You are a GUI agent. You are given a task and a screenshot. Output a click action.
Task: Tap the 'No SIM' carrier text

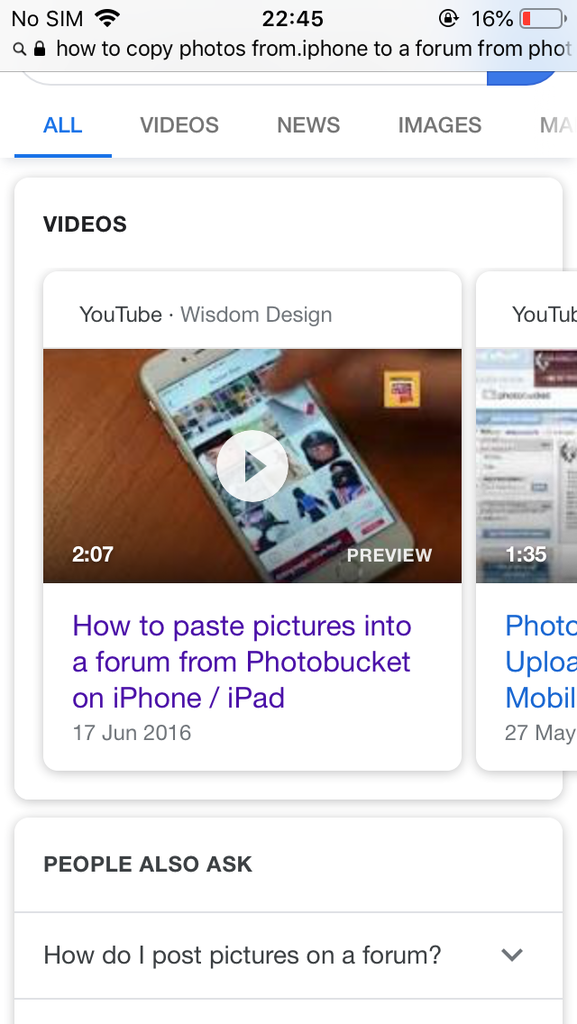(47, 19)
